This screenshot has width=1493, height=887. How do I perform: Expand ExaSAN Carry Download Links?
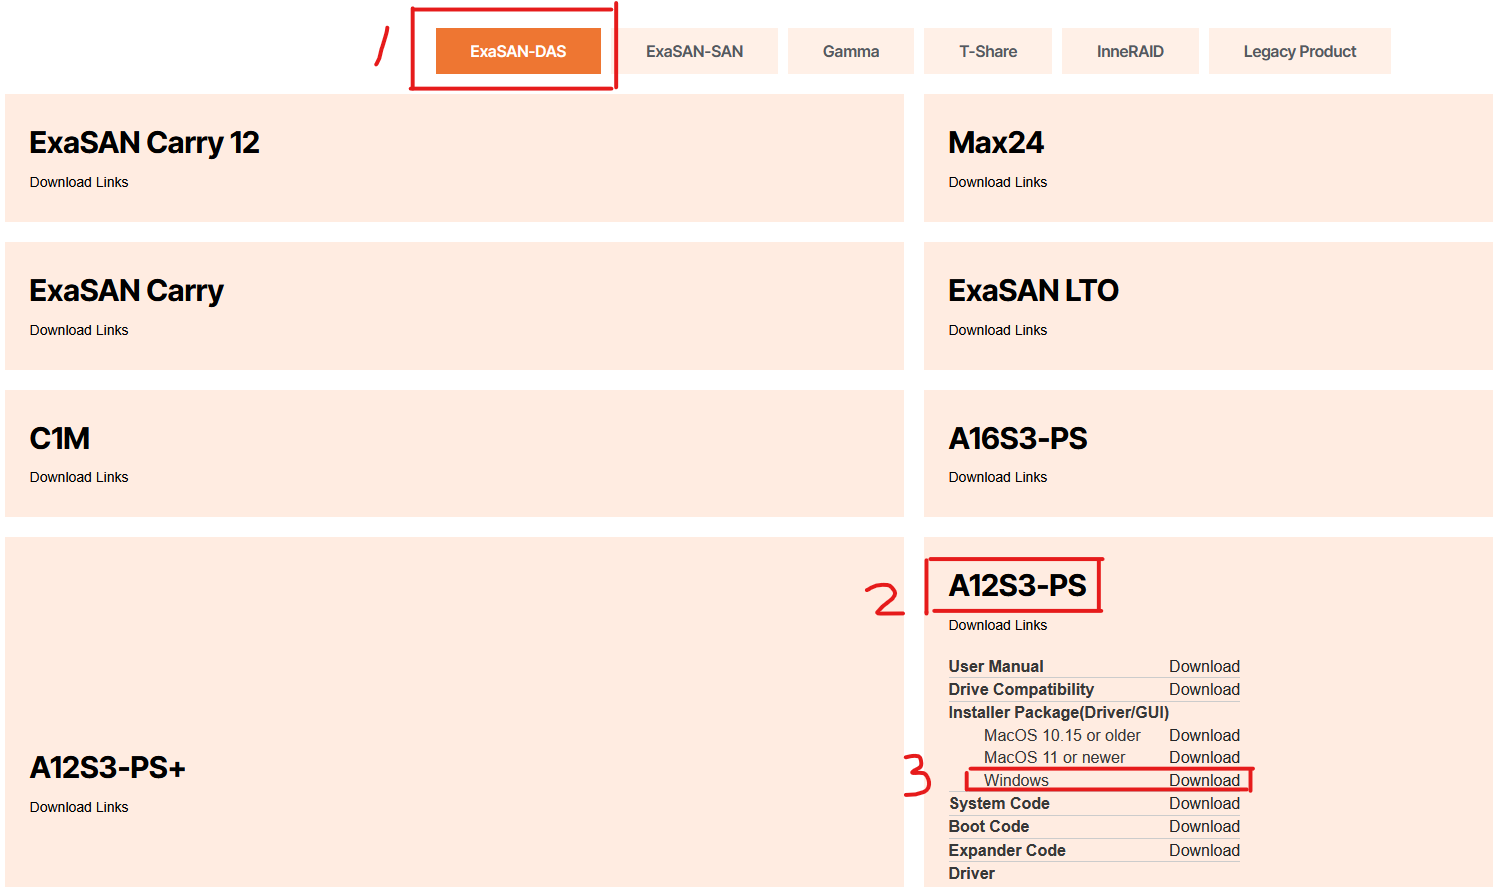pyautogui.click(x=79, y=330)
